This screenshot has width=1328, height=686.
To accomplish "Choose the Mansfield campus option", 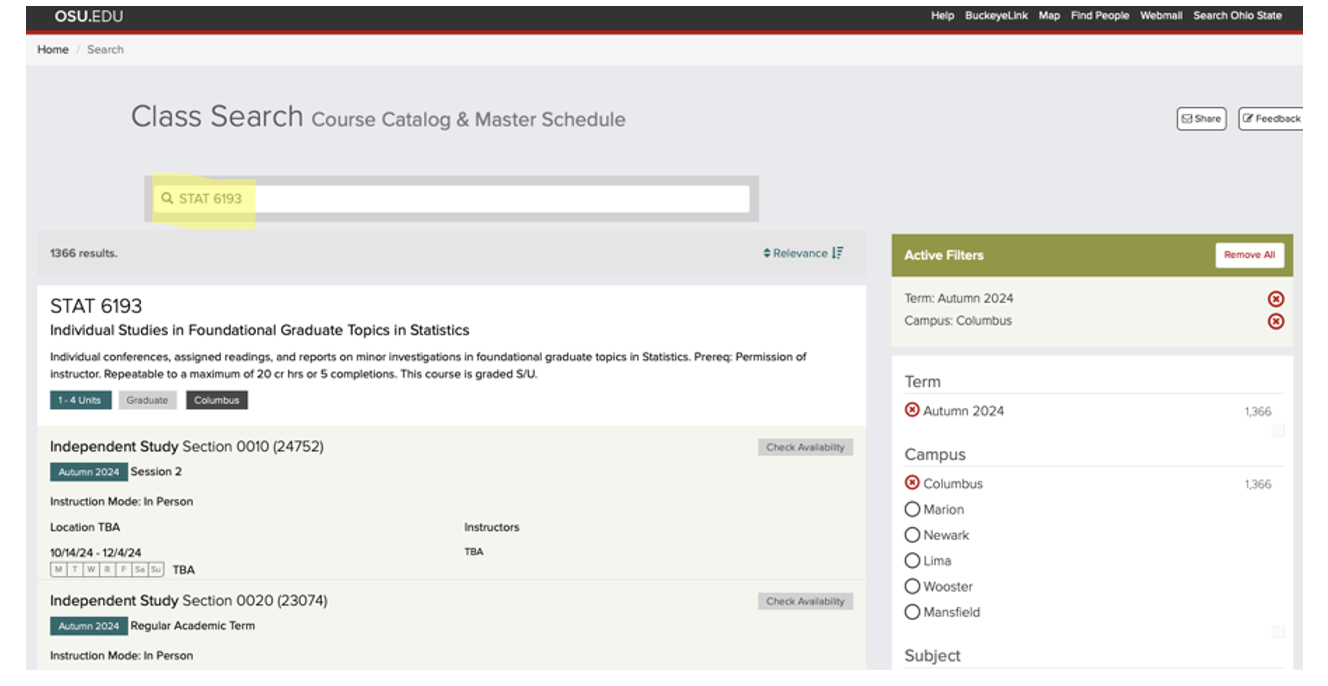I will (912, 612).
